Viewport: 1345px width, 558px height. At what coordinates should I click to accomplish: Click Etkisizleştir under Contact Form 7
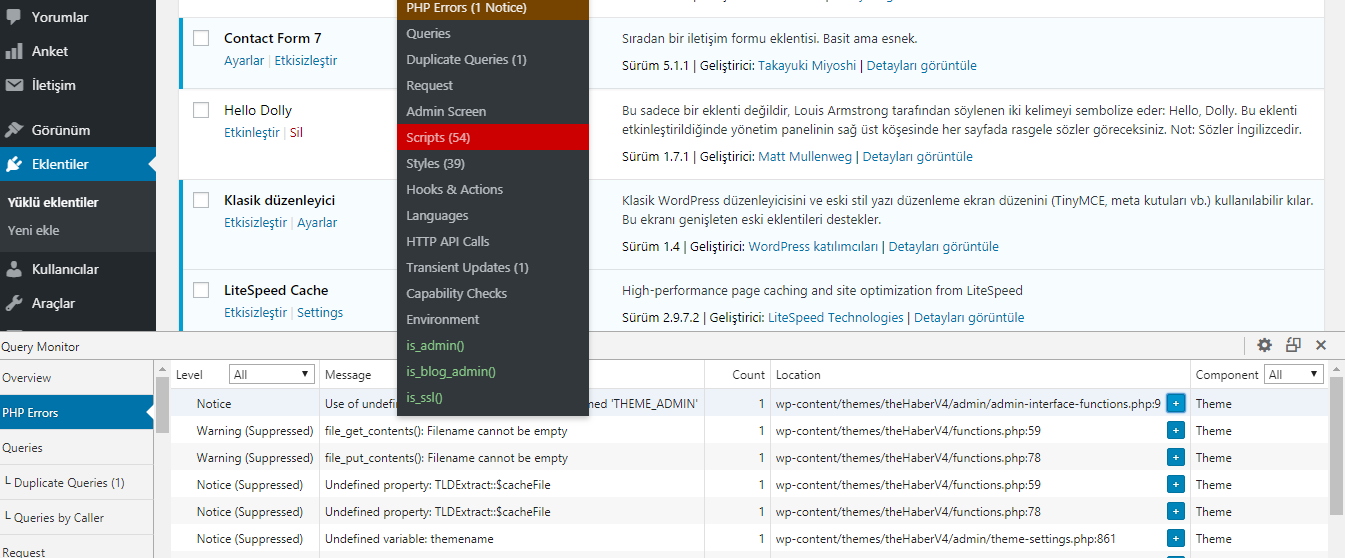pos(306,60)
